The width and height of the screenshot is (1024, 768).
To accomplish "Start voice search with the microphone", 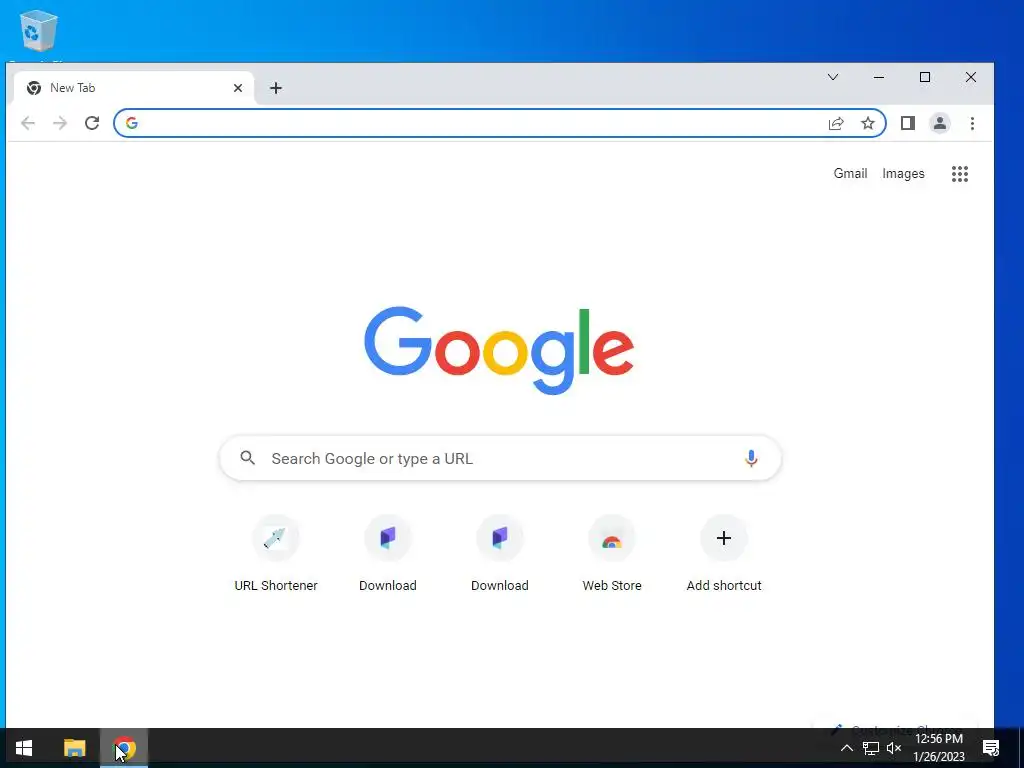I will 751,458.
